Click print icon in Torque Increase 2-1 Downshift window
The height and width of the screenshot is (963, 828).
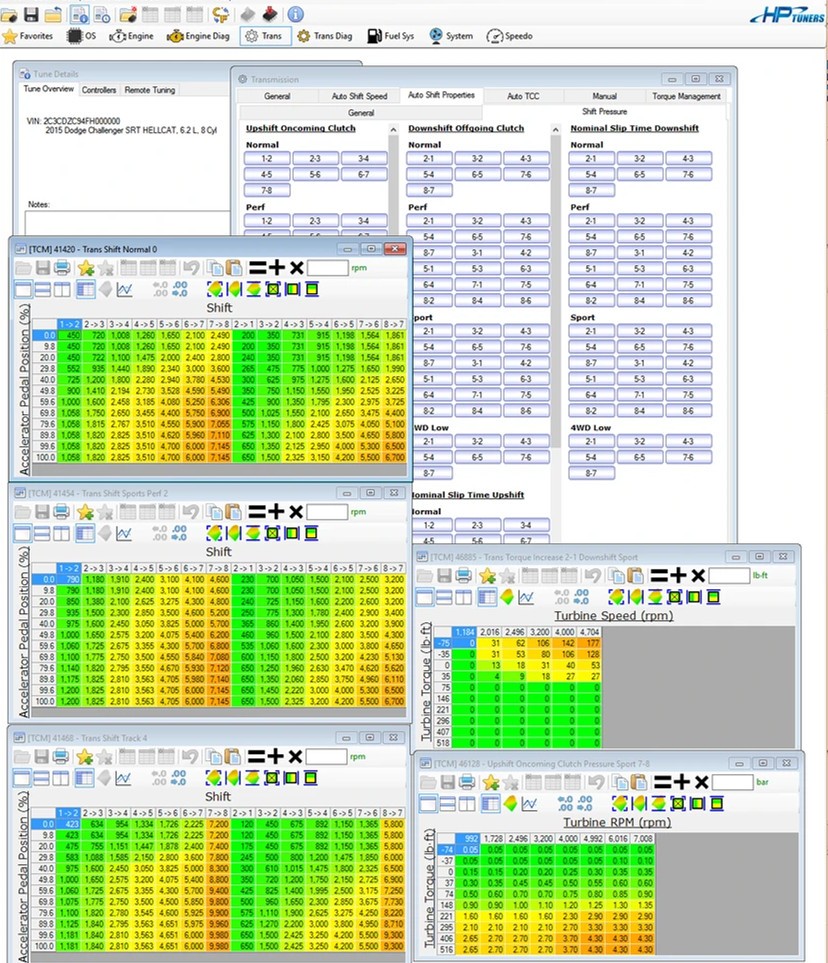tap(464, 575)
